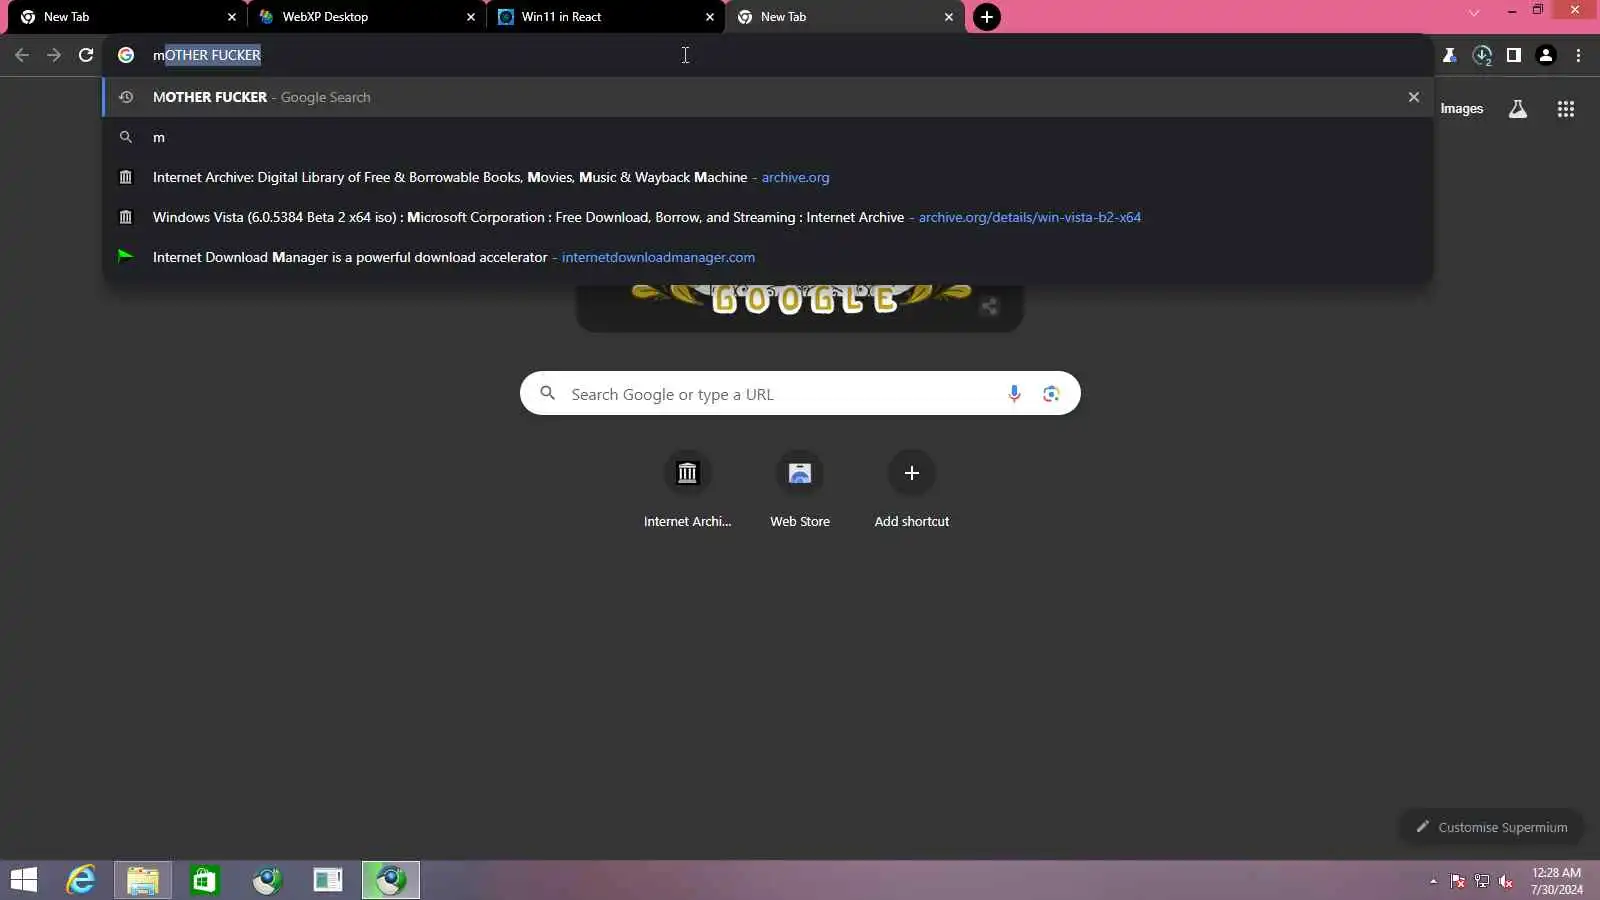Close the first New Tab tab

[x=232, y=17]
